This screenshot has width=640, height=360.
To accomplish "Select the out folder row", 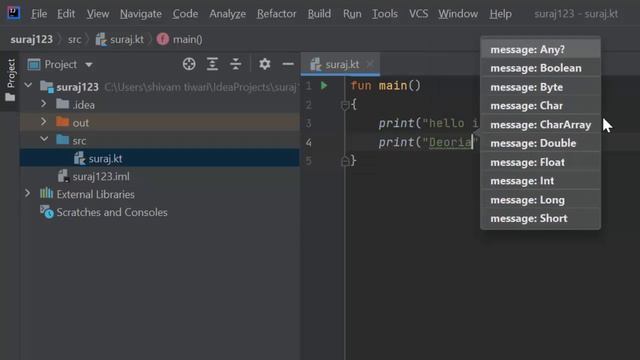I will [x=160, y=122].
